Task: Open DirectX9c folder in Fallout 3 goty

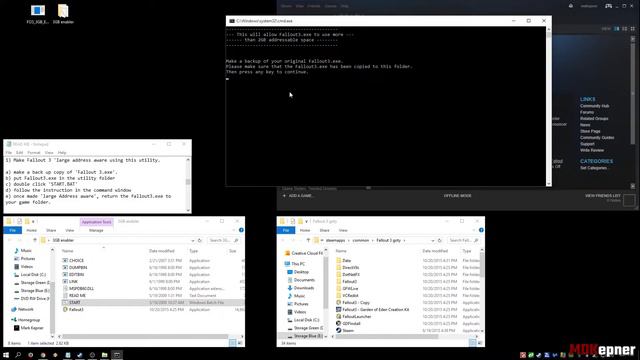Action: [x=351, y=267]
